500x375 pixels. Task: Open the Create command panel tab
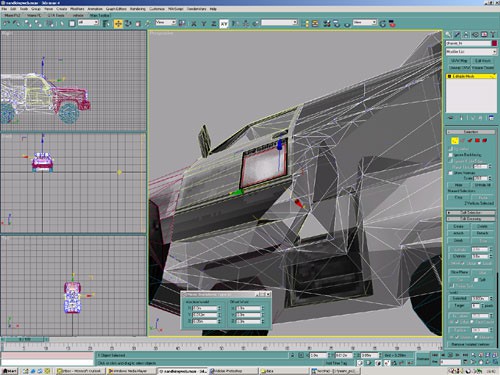[x=448, y=34]
